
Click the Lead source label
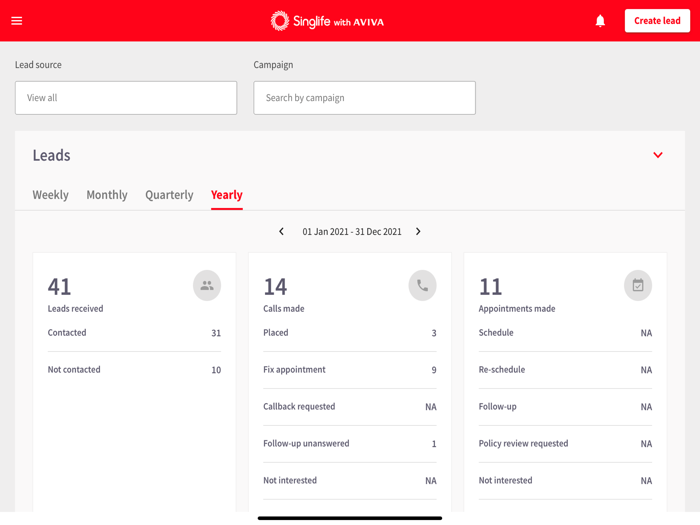tap(38, 65)
